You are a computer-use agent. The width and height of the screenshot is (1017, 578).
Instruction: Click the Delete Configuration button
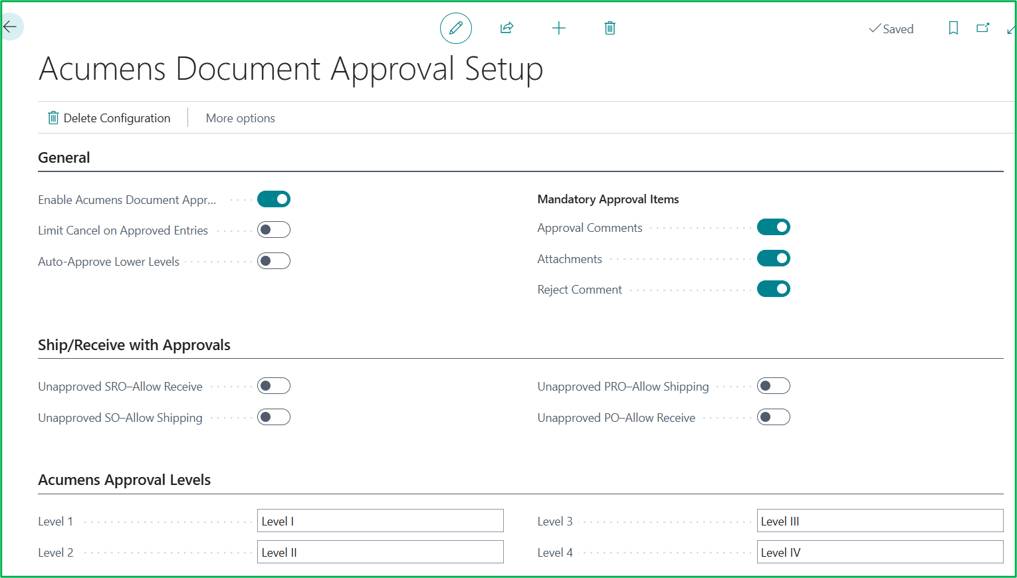coord(109,118)
